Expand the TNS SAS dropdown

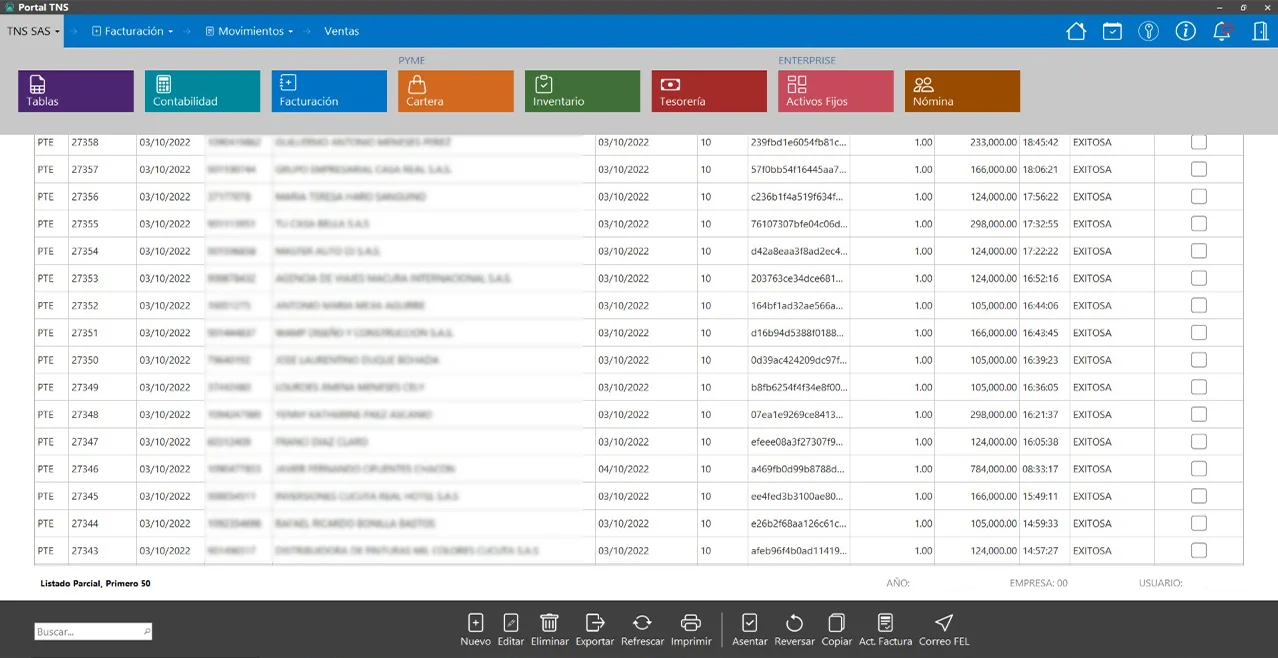click(33, 31)
